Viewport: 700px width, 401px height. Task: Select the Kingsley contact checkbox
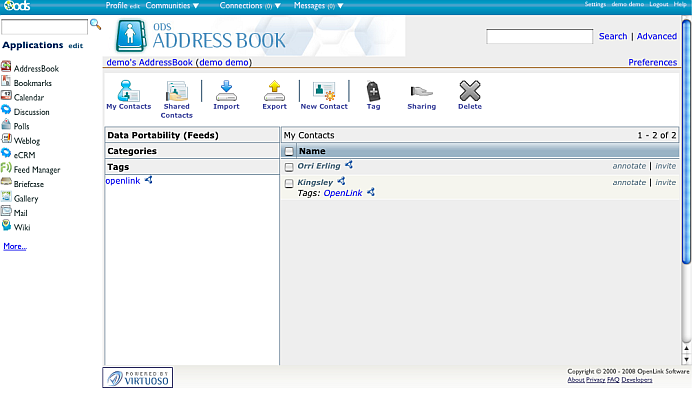coord(289,183)
